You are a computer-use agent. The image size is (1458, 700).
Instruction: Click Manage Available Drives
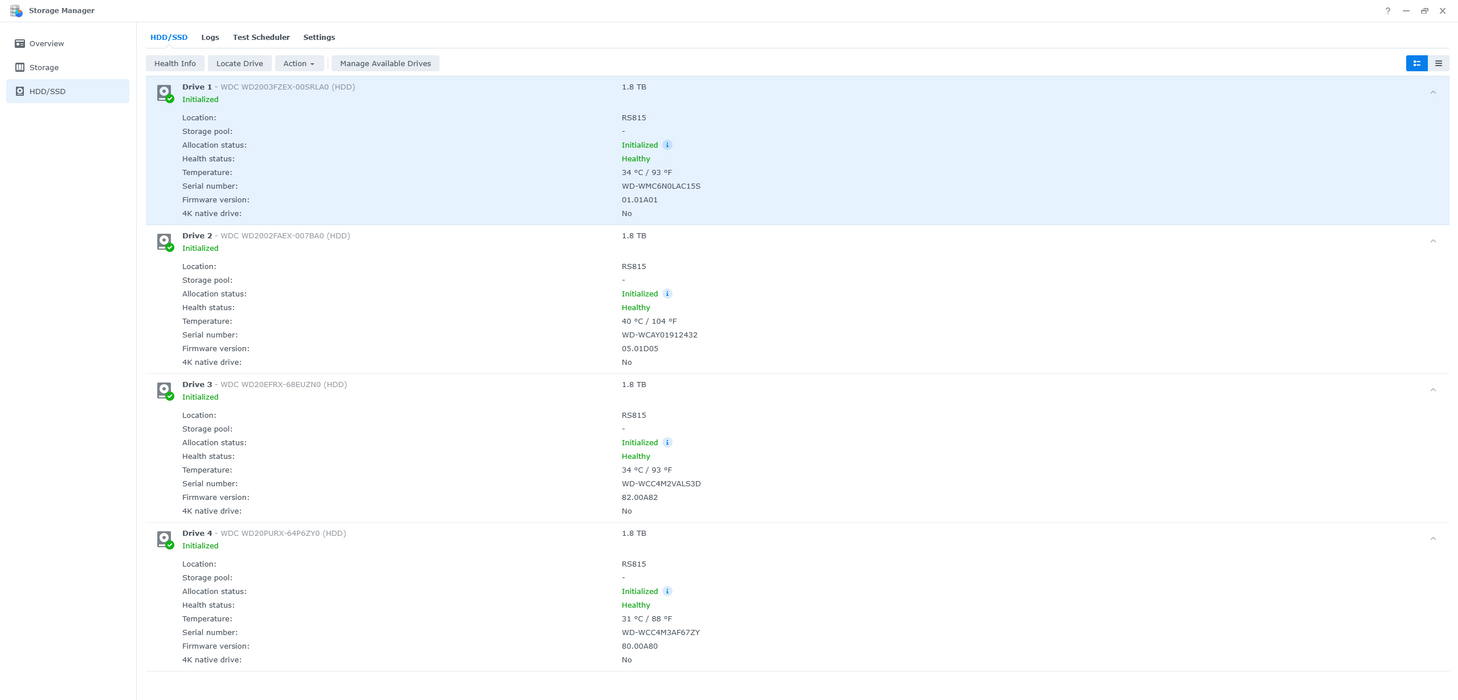pyautogui.click(x=385, y=63)
